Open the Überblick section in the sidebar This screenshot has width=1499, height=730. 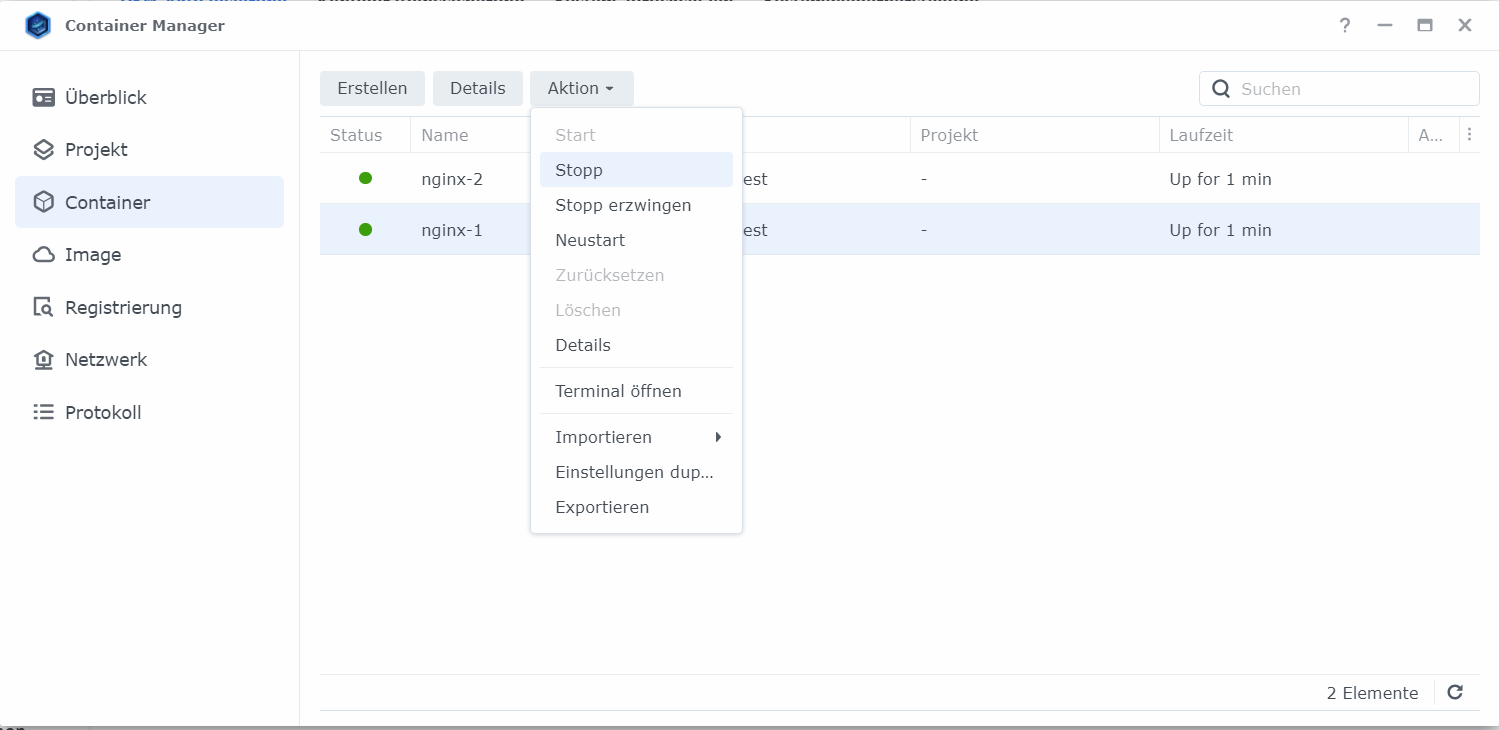(104, 97)
